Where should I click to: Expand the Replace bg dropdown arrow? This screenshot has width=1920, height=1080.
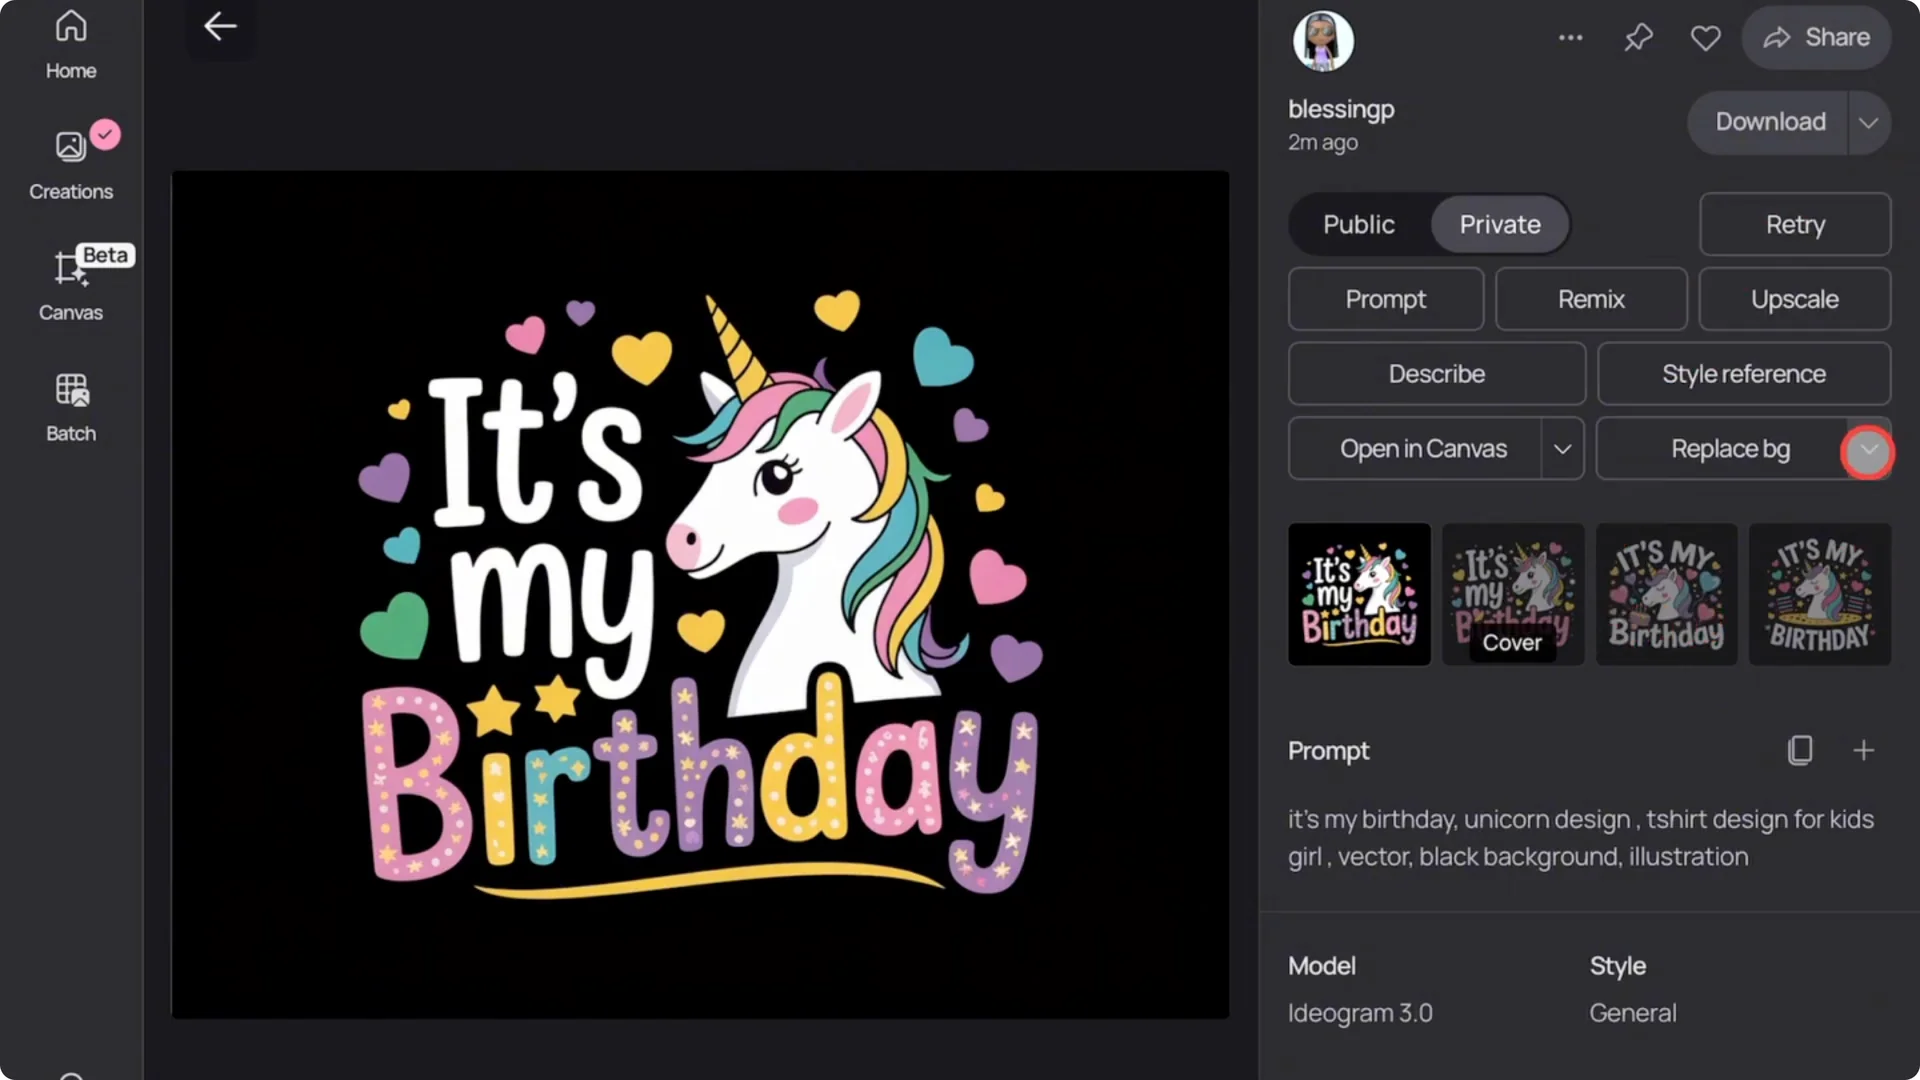[1867, 451]
